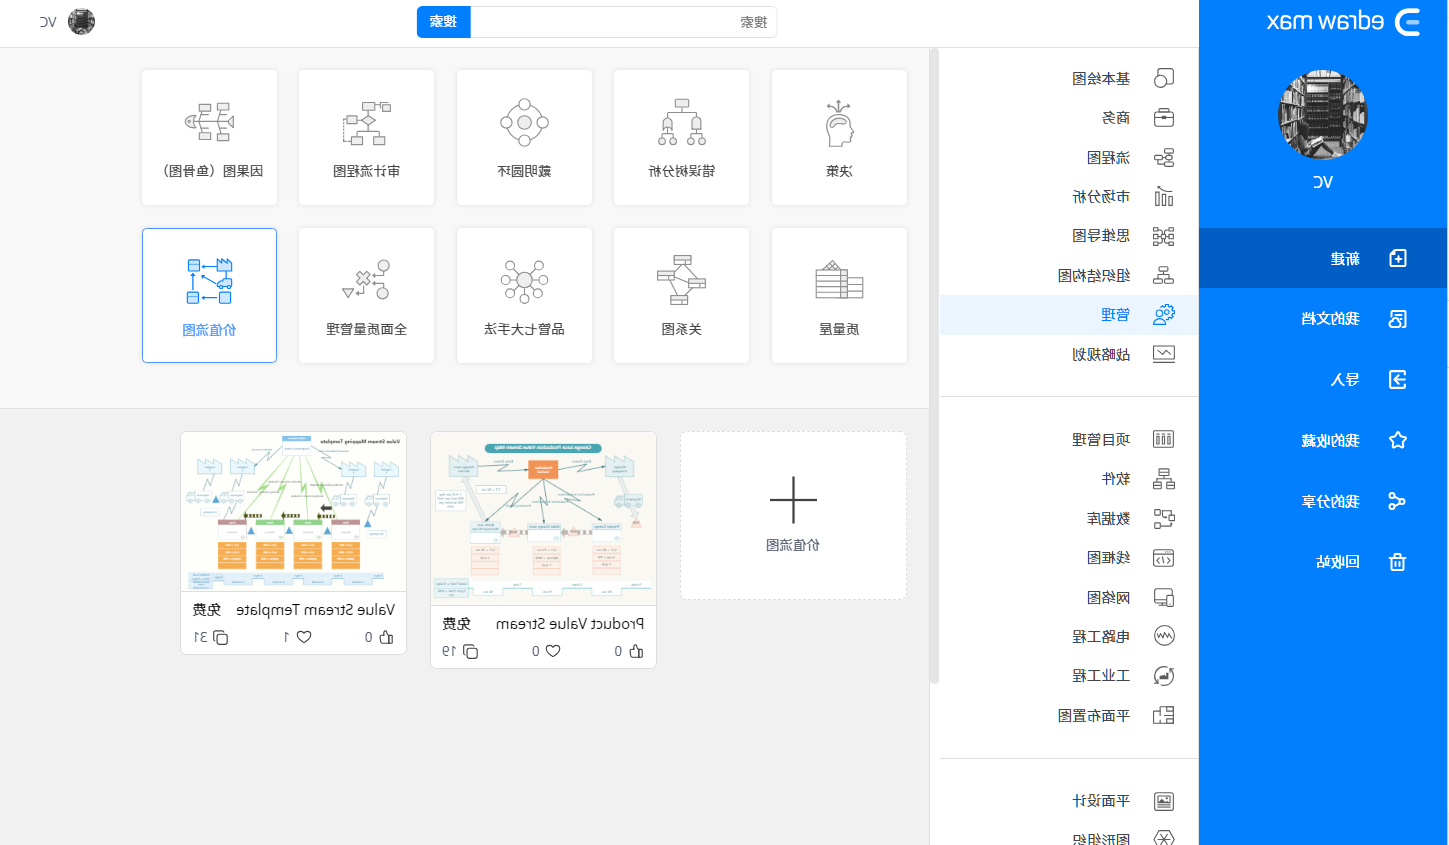Open the 回收站 (Recycle Bin) item
Screen dimensions: 1449x845
[1323, 562]
